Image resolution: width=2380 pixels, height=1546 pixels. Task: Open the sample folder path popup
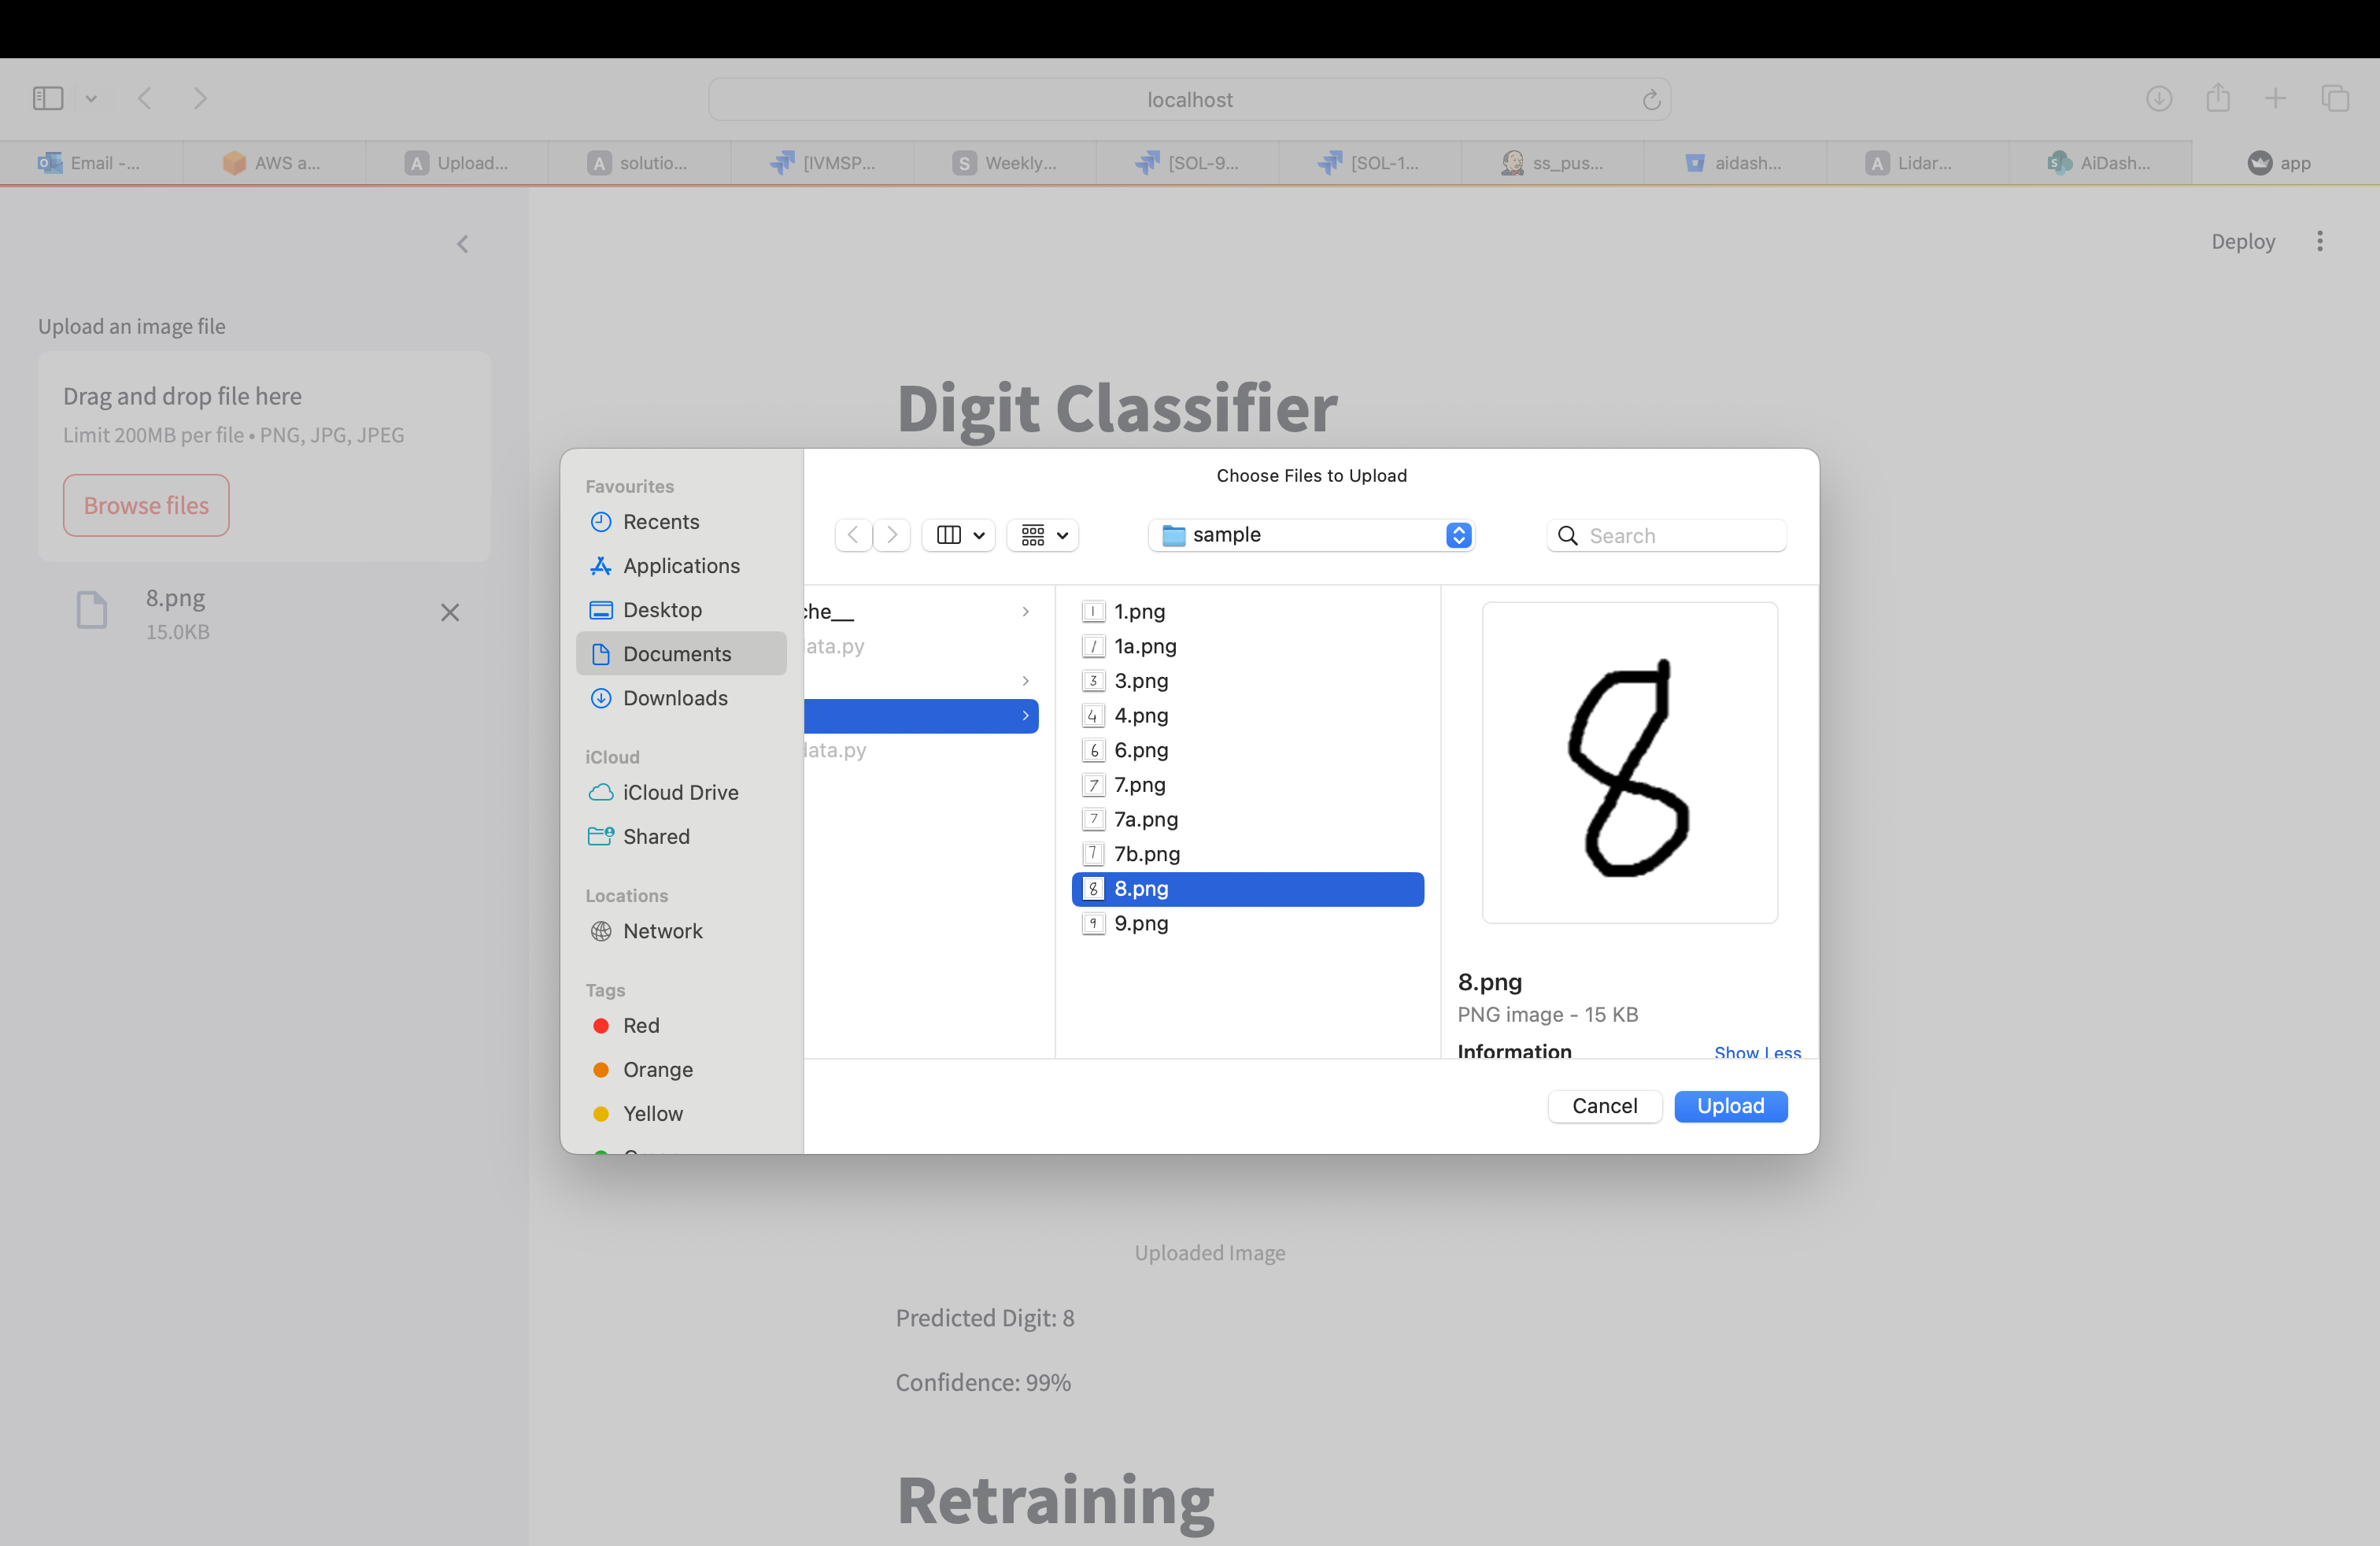click(x=1311, y=535)
